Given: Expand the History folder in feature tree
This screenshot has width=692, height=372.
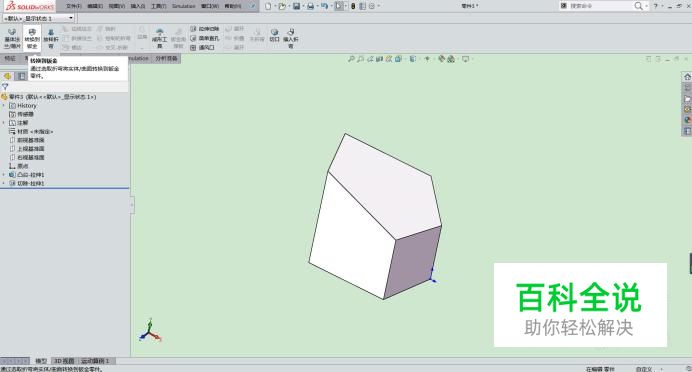Looking at the screenshot, I should tap(4, 106).
